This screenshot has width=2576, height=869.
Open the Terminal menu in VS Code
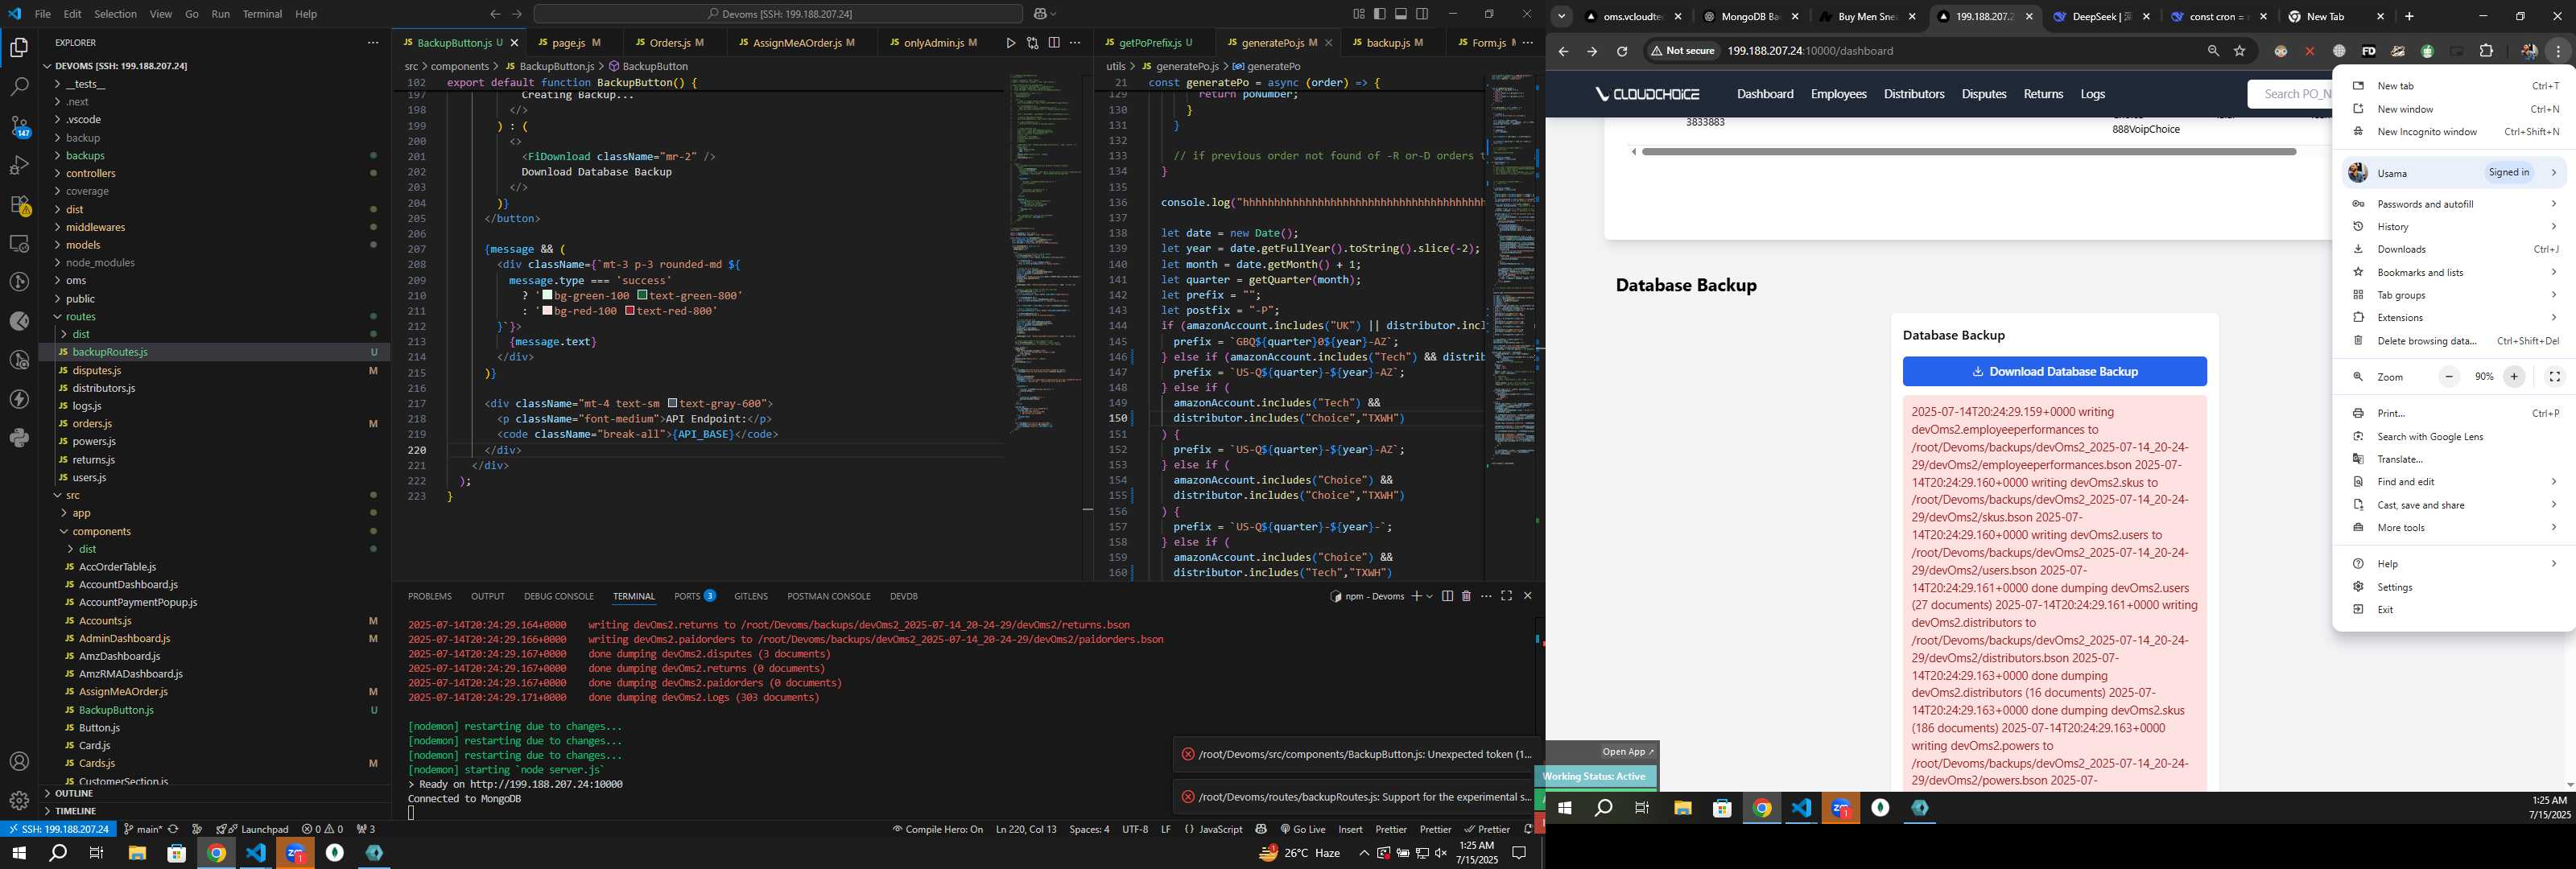point(262,14)
